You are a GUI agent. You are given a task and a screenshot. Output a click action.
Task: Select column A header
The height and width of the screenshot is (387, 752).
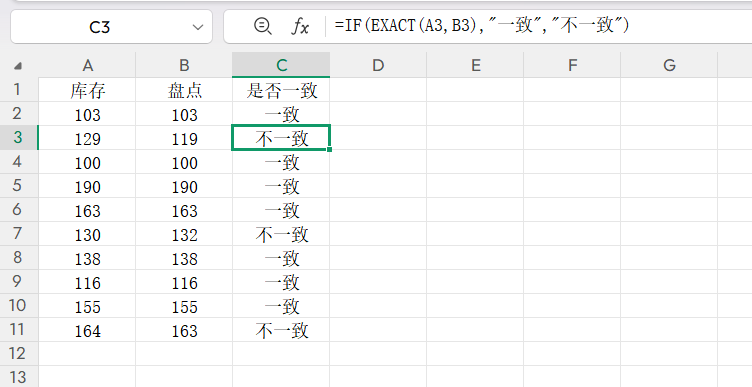[x=87, y=65]
